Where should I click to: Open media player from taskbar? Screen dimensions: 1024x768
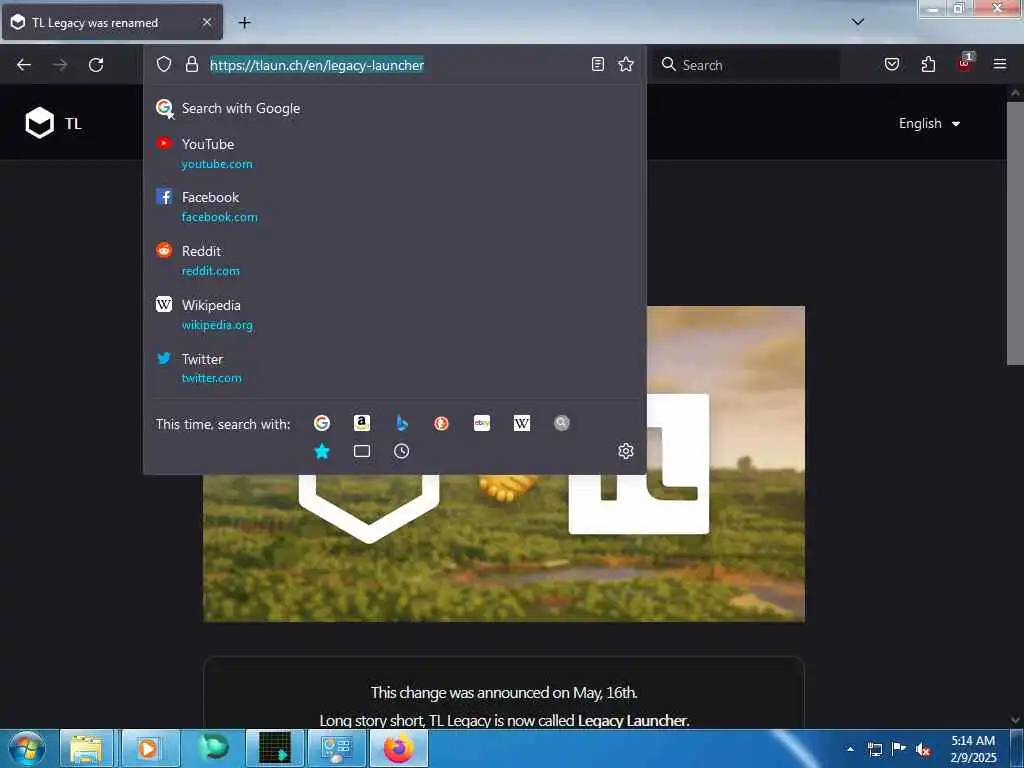pyautogui.click(x=150, y=748)
